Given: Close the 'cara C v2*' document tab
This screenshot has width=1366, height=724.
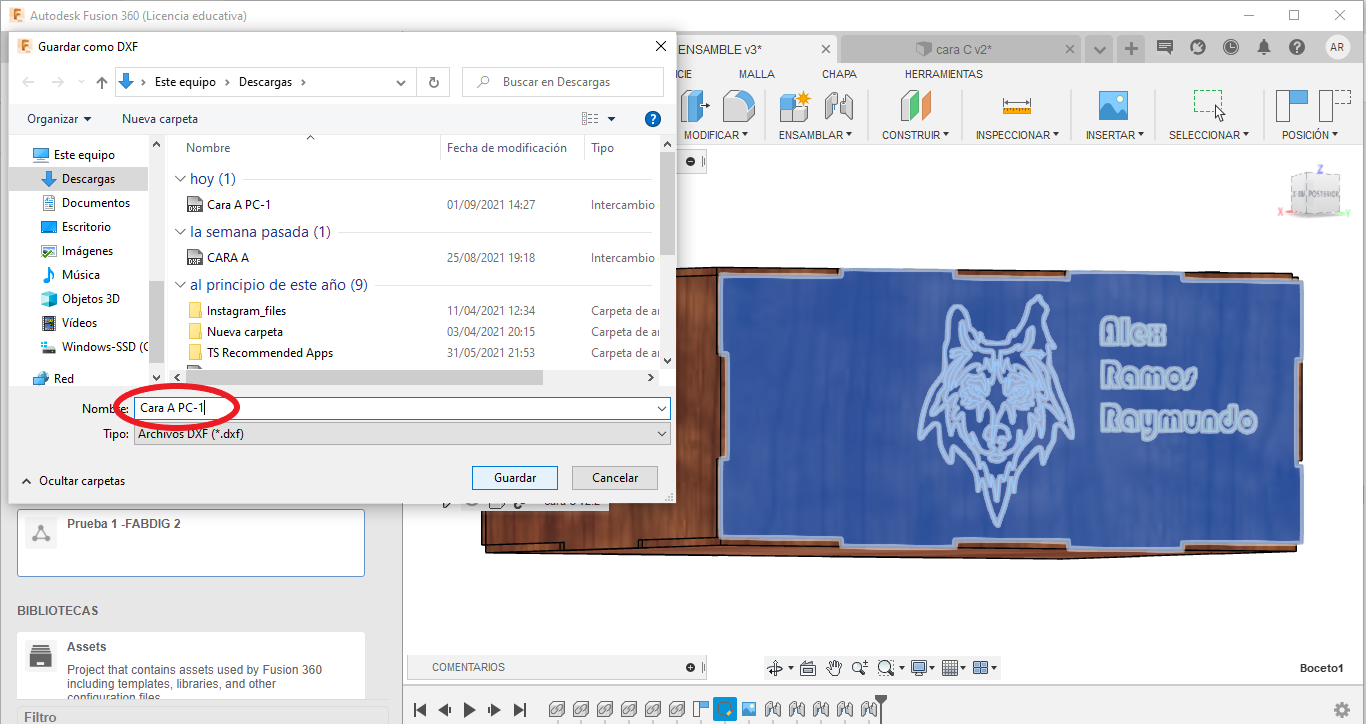Looking at the screenshot, I should pyautogui.click(x=1070, y=49).
